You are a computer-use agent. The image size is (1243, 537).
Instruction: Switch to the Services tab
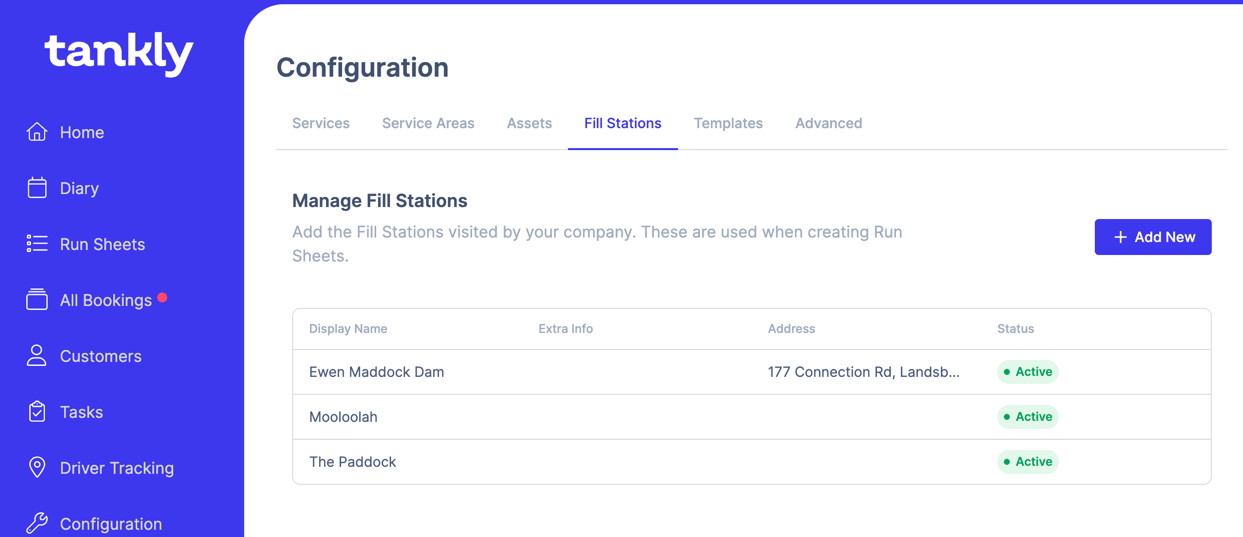pyautogui.click(x=321, y=123)
